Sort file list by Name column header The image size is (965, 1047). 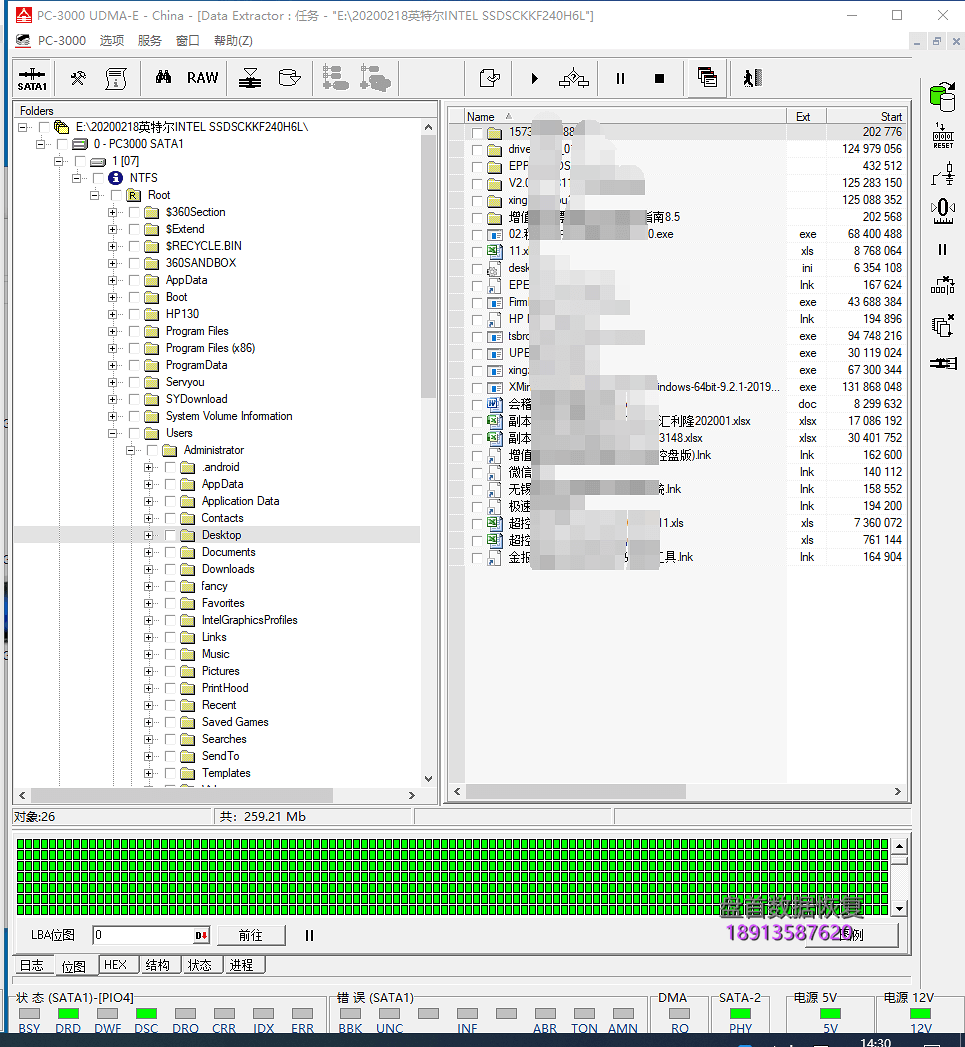[x=624, y=117]
